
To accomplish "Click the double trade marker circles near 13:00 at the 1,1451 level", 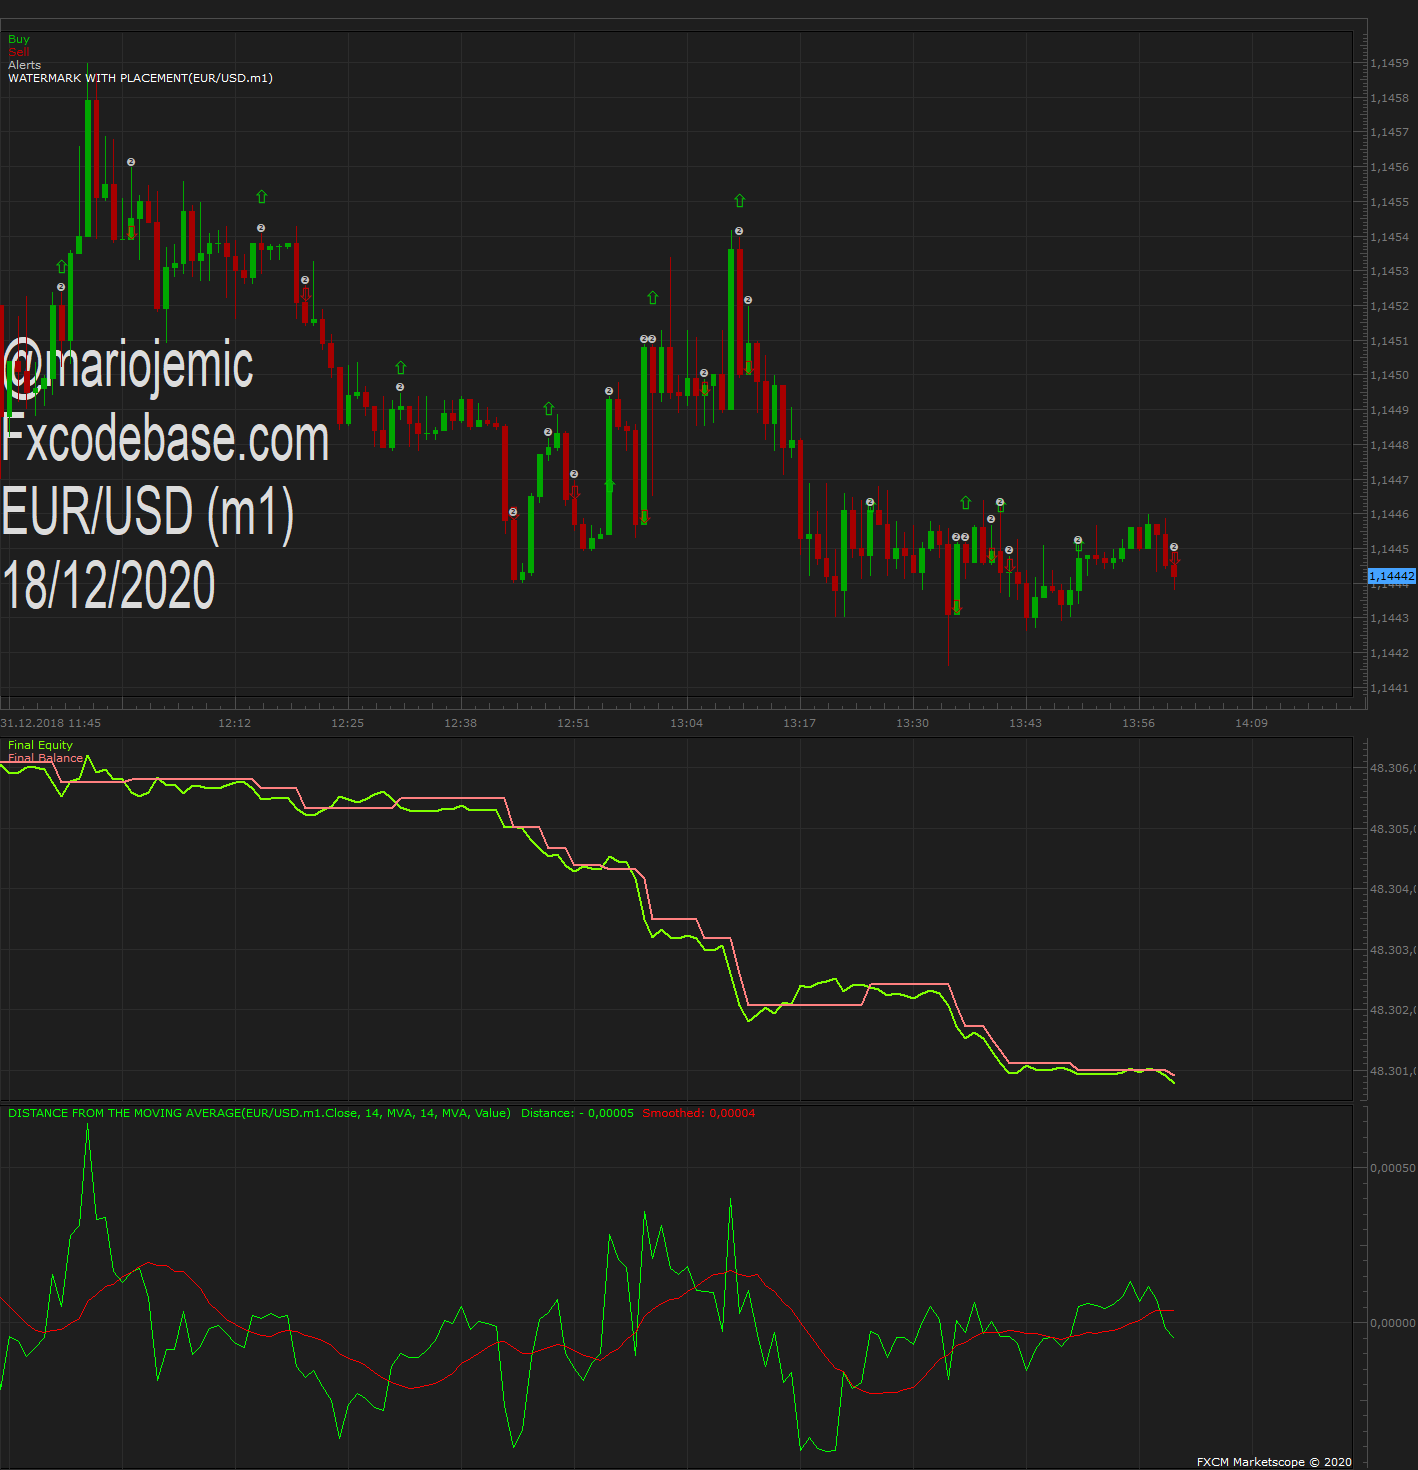I will pyautogui.click(x=647, y=339).
